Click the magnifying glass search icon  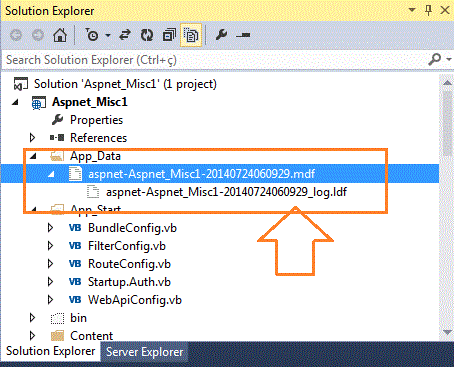pyautogui.click(x=434, y=60)
